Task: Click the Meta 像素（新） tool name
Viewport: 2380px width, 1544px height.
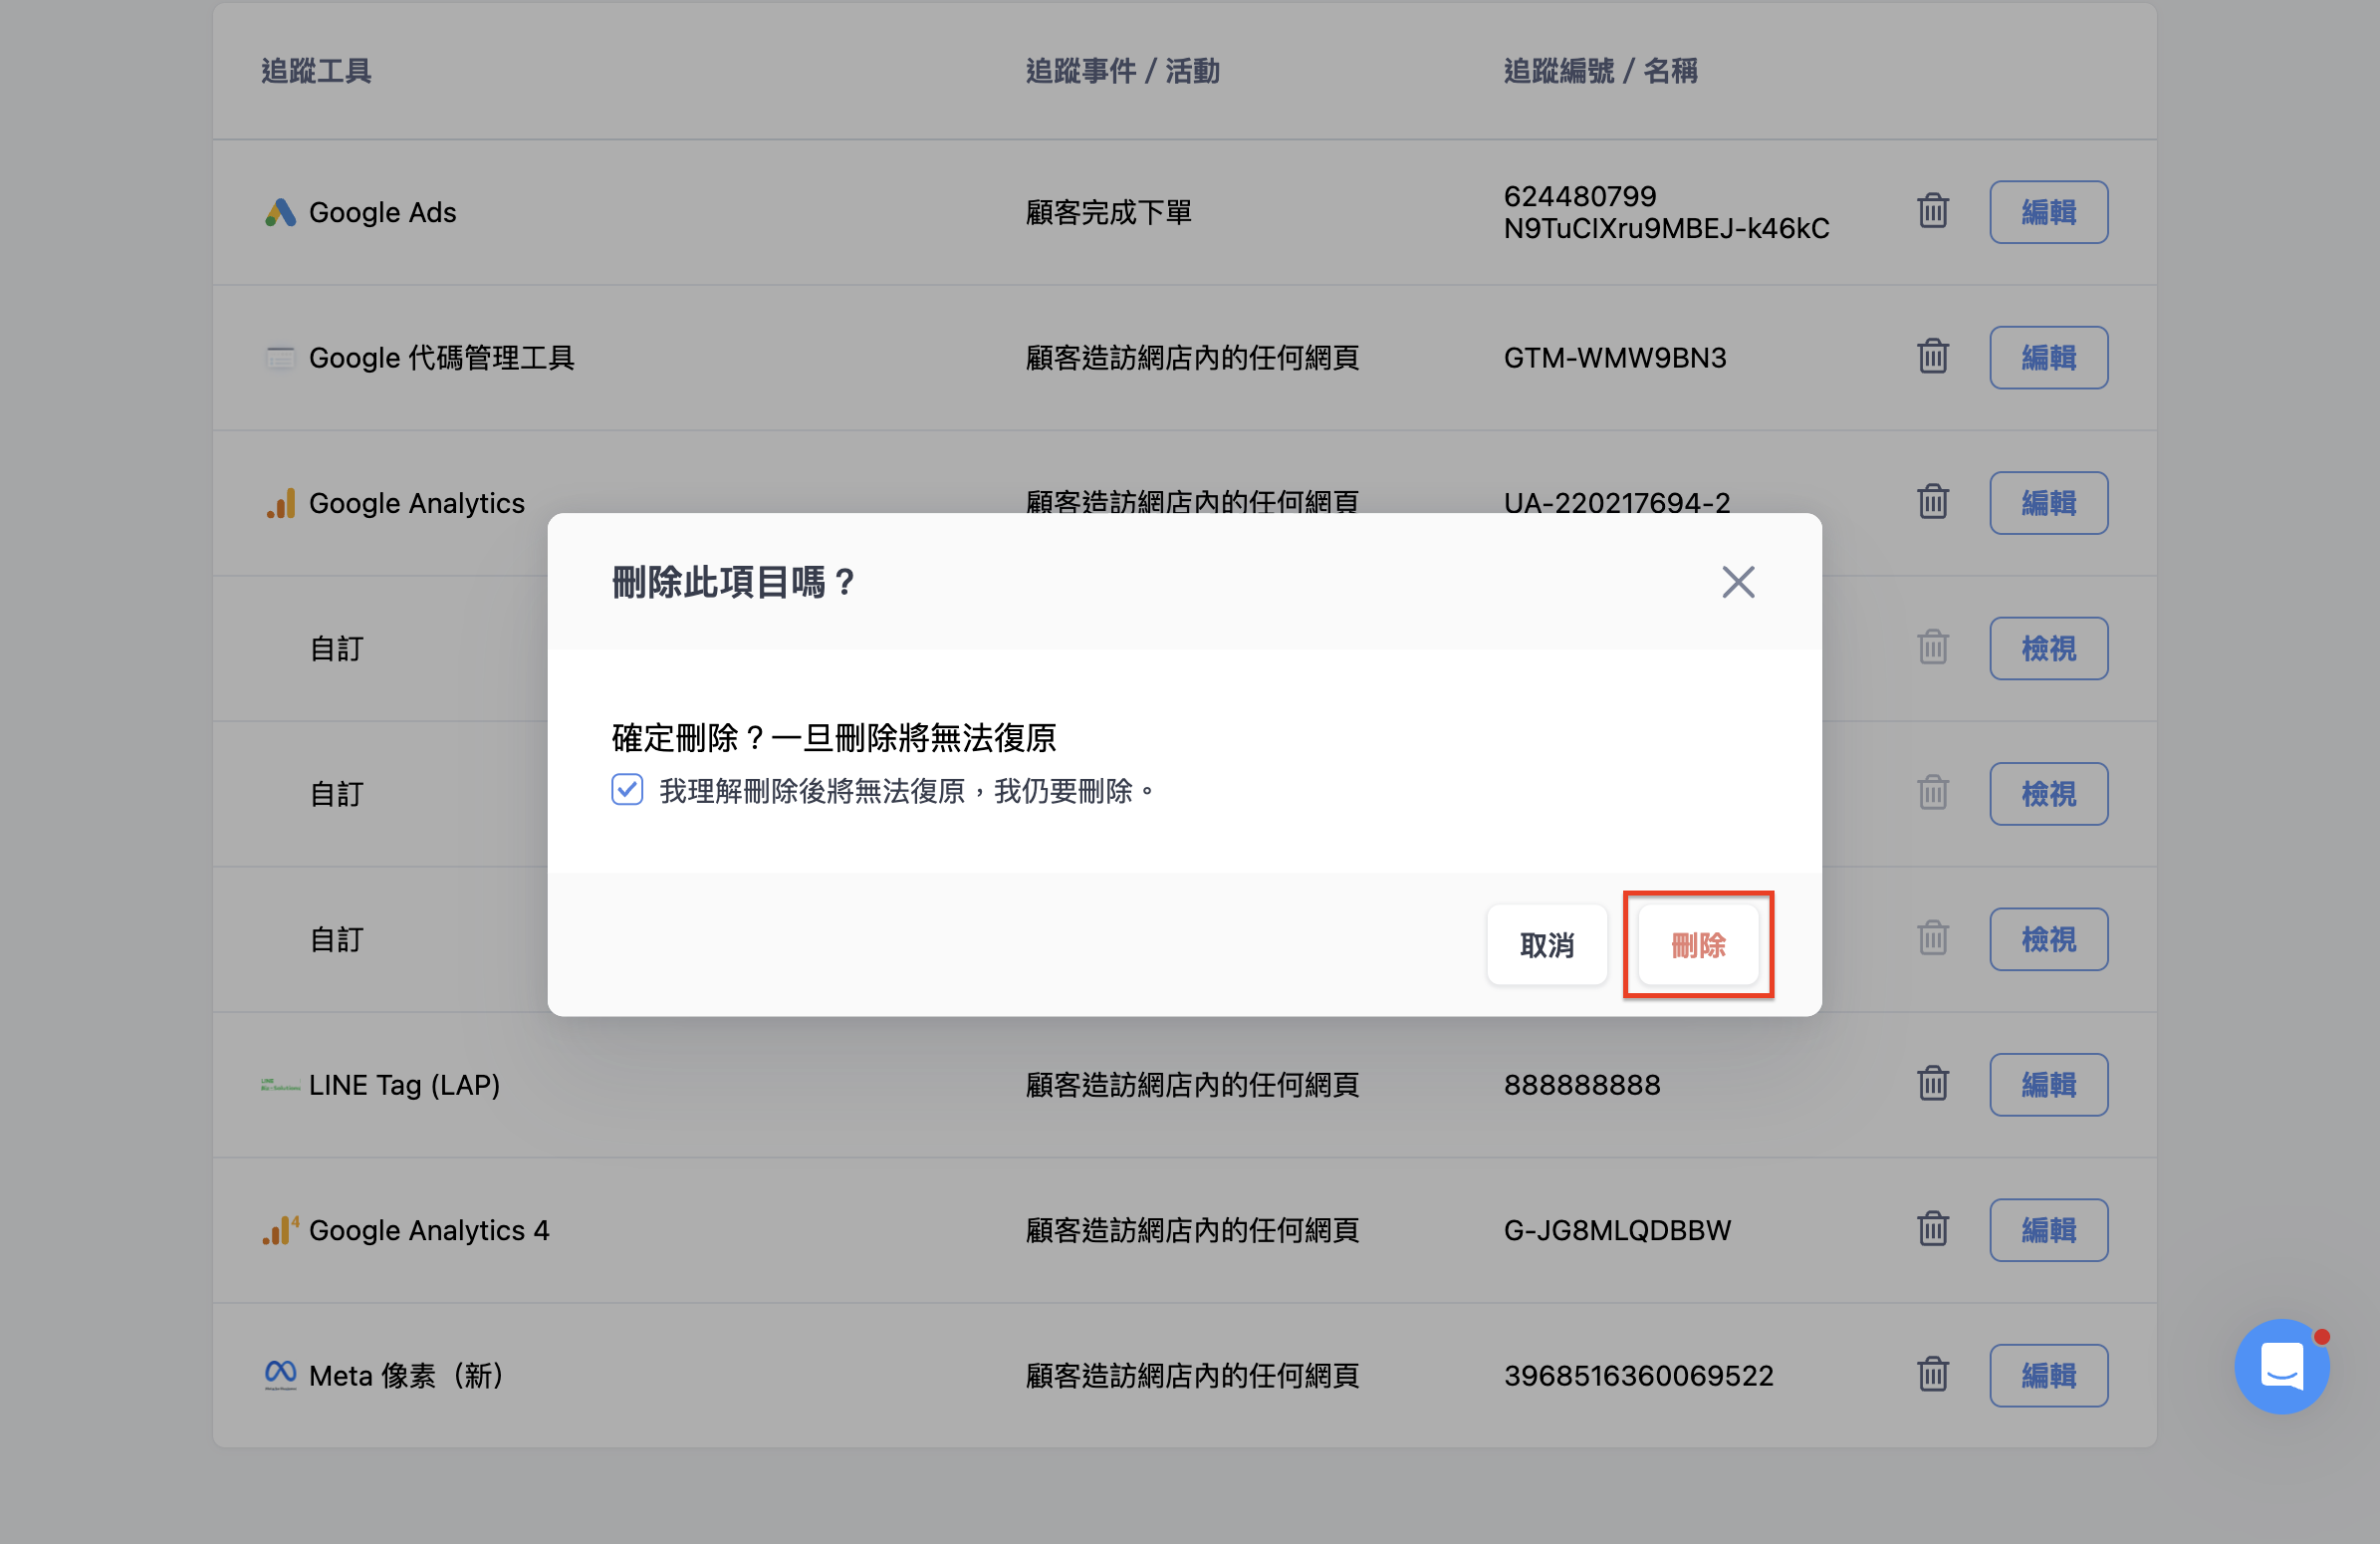Action: tap(406, 1376)
